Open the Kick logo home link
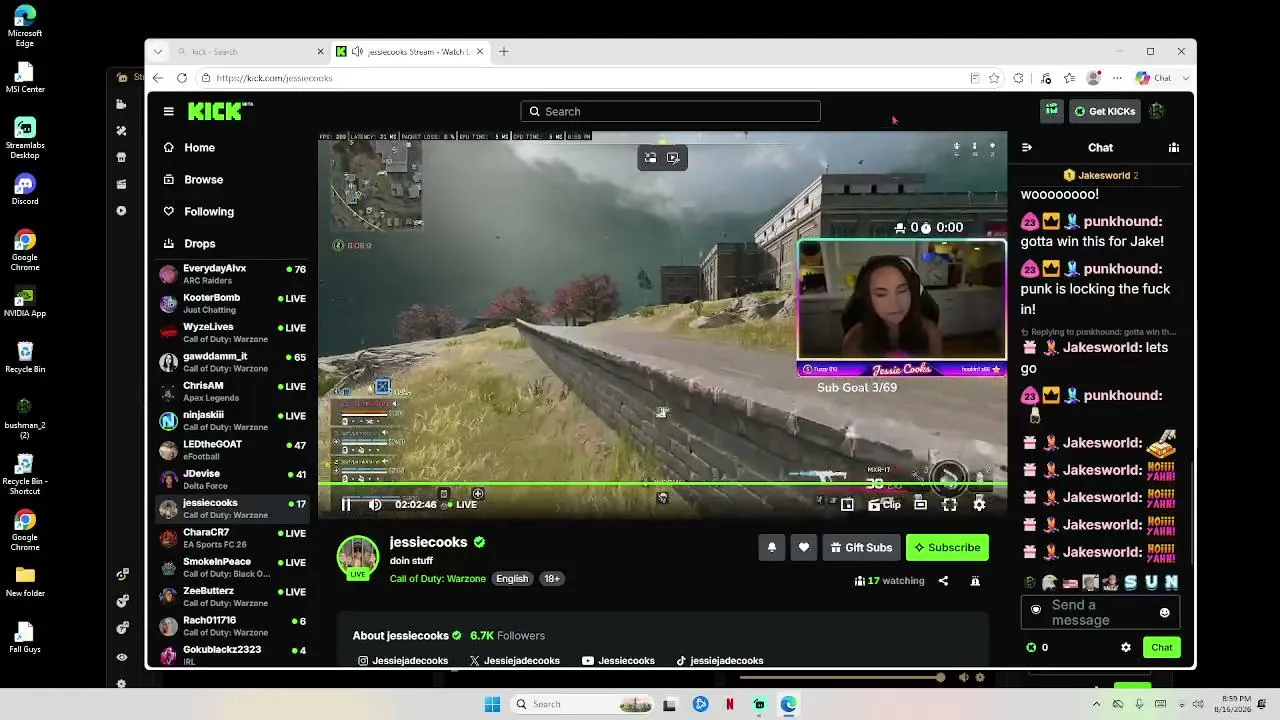This screenshot has height=720, width=1280. coord(220,111)
